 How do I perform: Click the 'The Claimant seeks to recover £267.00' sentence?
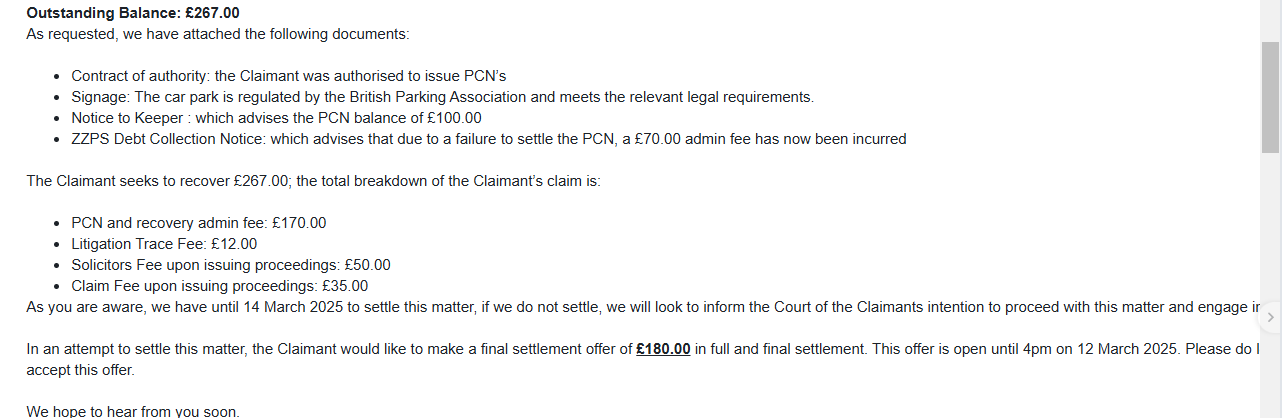(313, 181)
